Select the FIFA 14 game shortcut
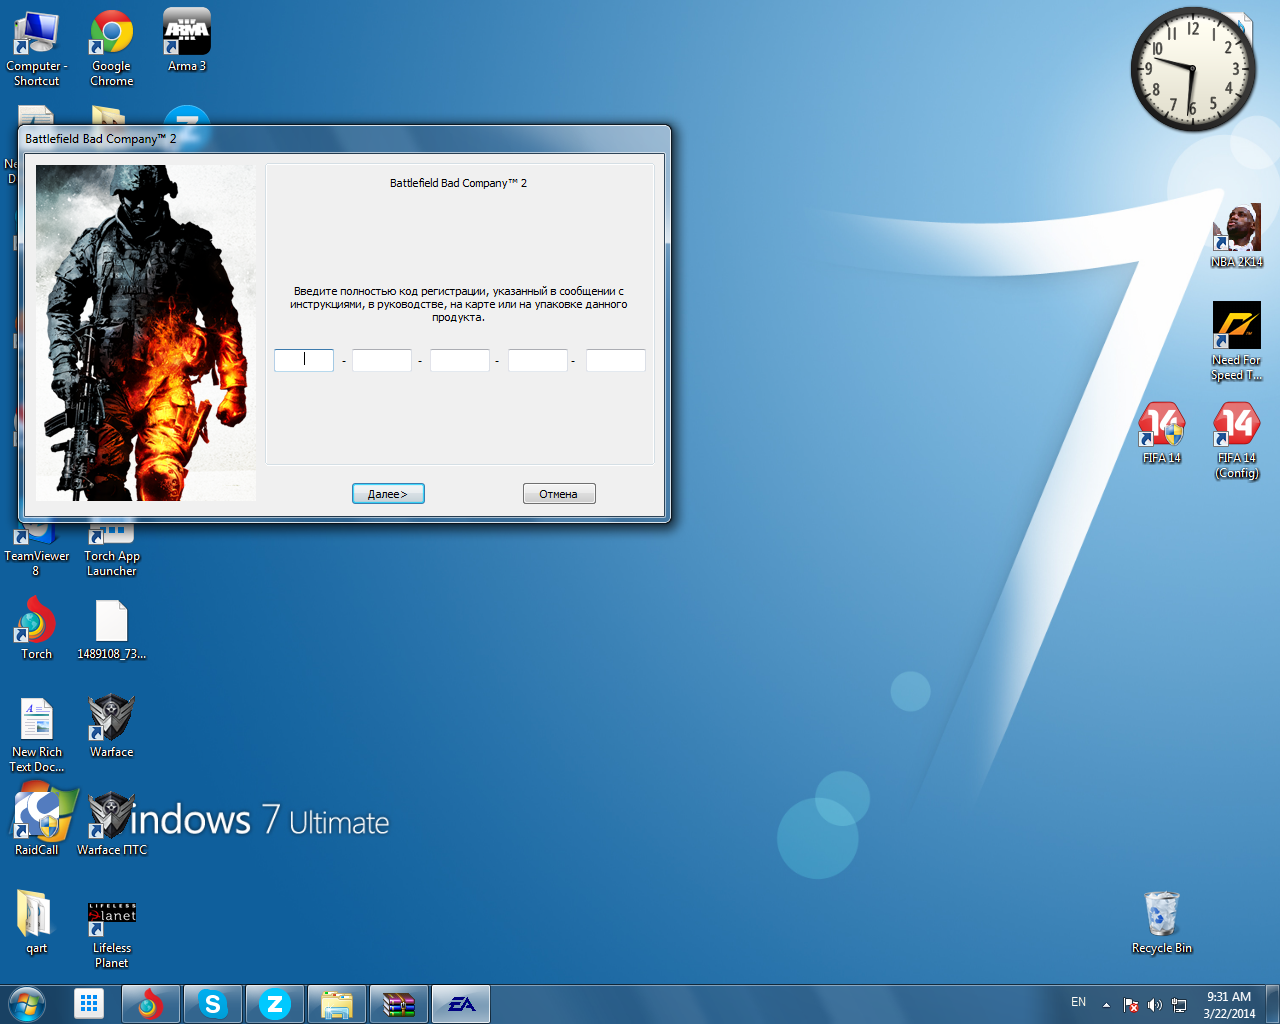The height and width of the screenshot is (1024, 1280). pyautogui.click(x=1162, y=433)
